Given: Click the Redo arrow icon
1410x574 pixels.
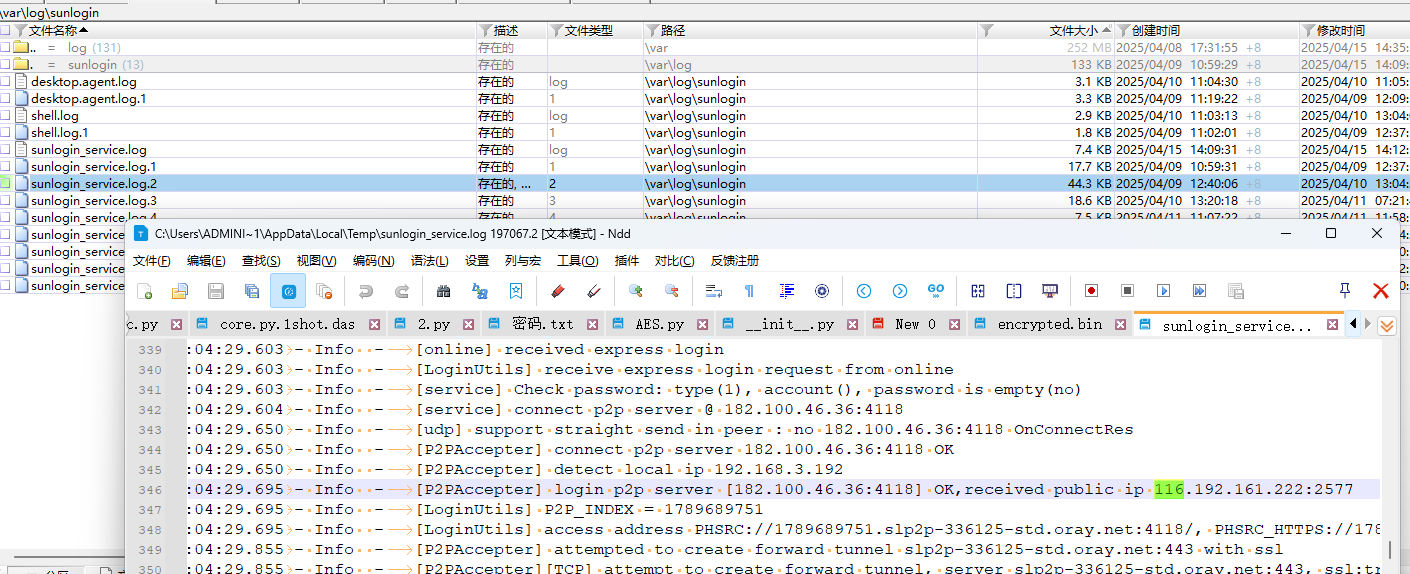Looking at the screenshot, I should [402, 291].
